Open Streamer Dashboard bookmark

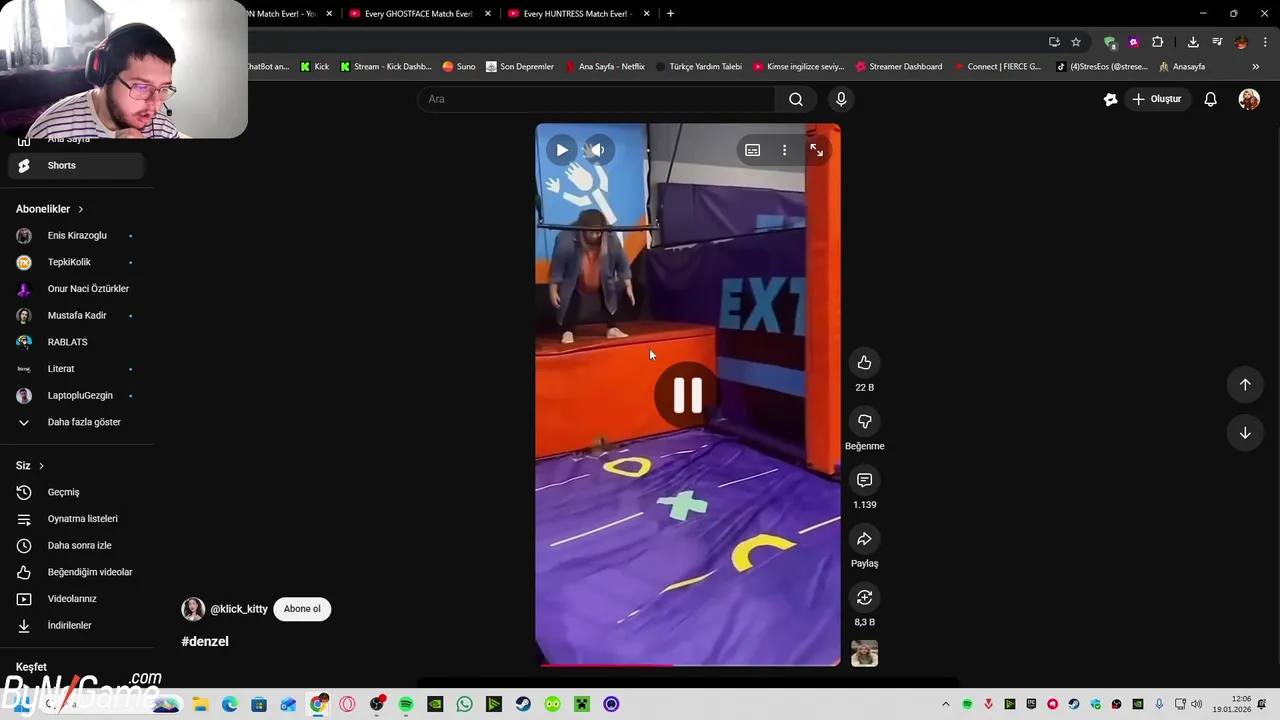click(899, 67)
